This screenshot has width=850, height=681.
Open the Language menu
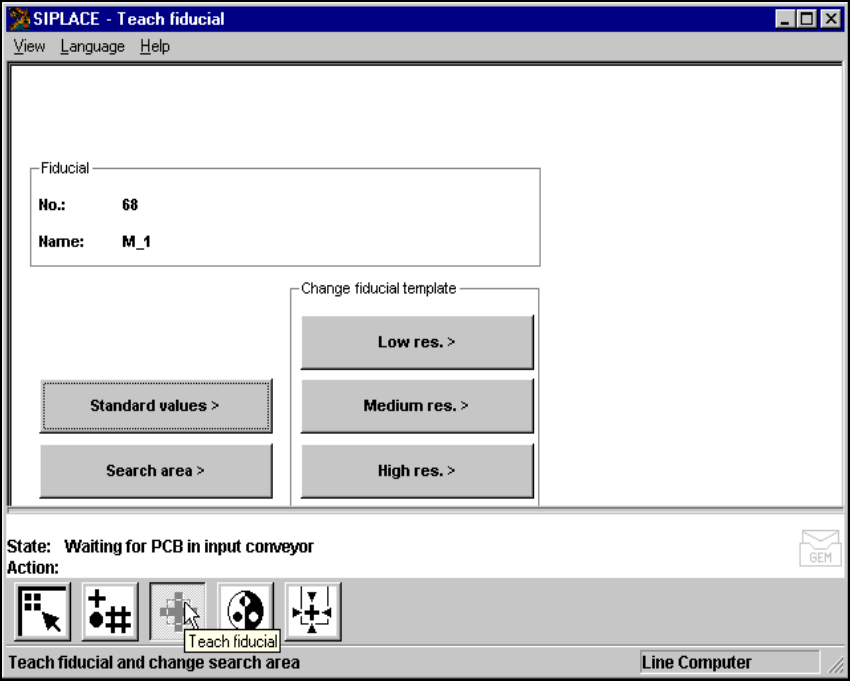pyautogui.click(x=92, y=47)
